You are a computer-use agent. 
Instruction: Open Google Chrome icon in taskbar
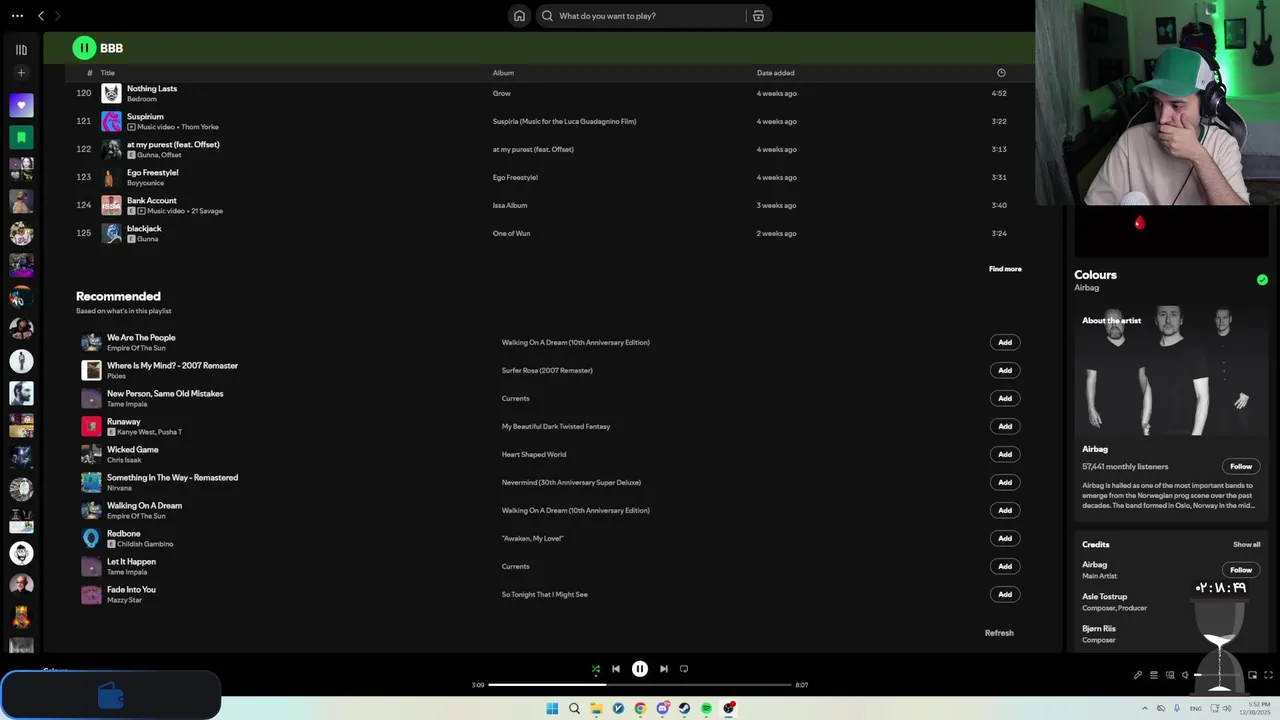[x=640, y=709]
